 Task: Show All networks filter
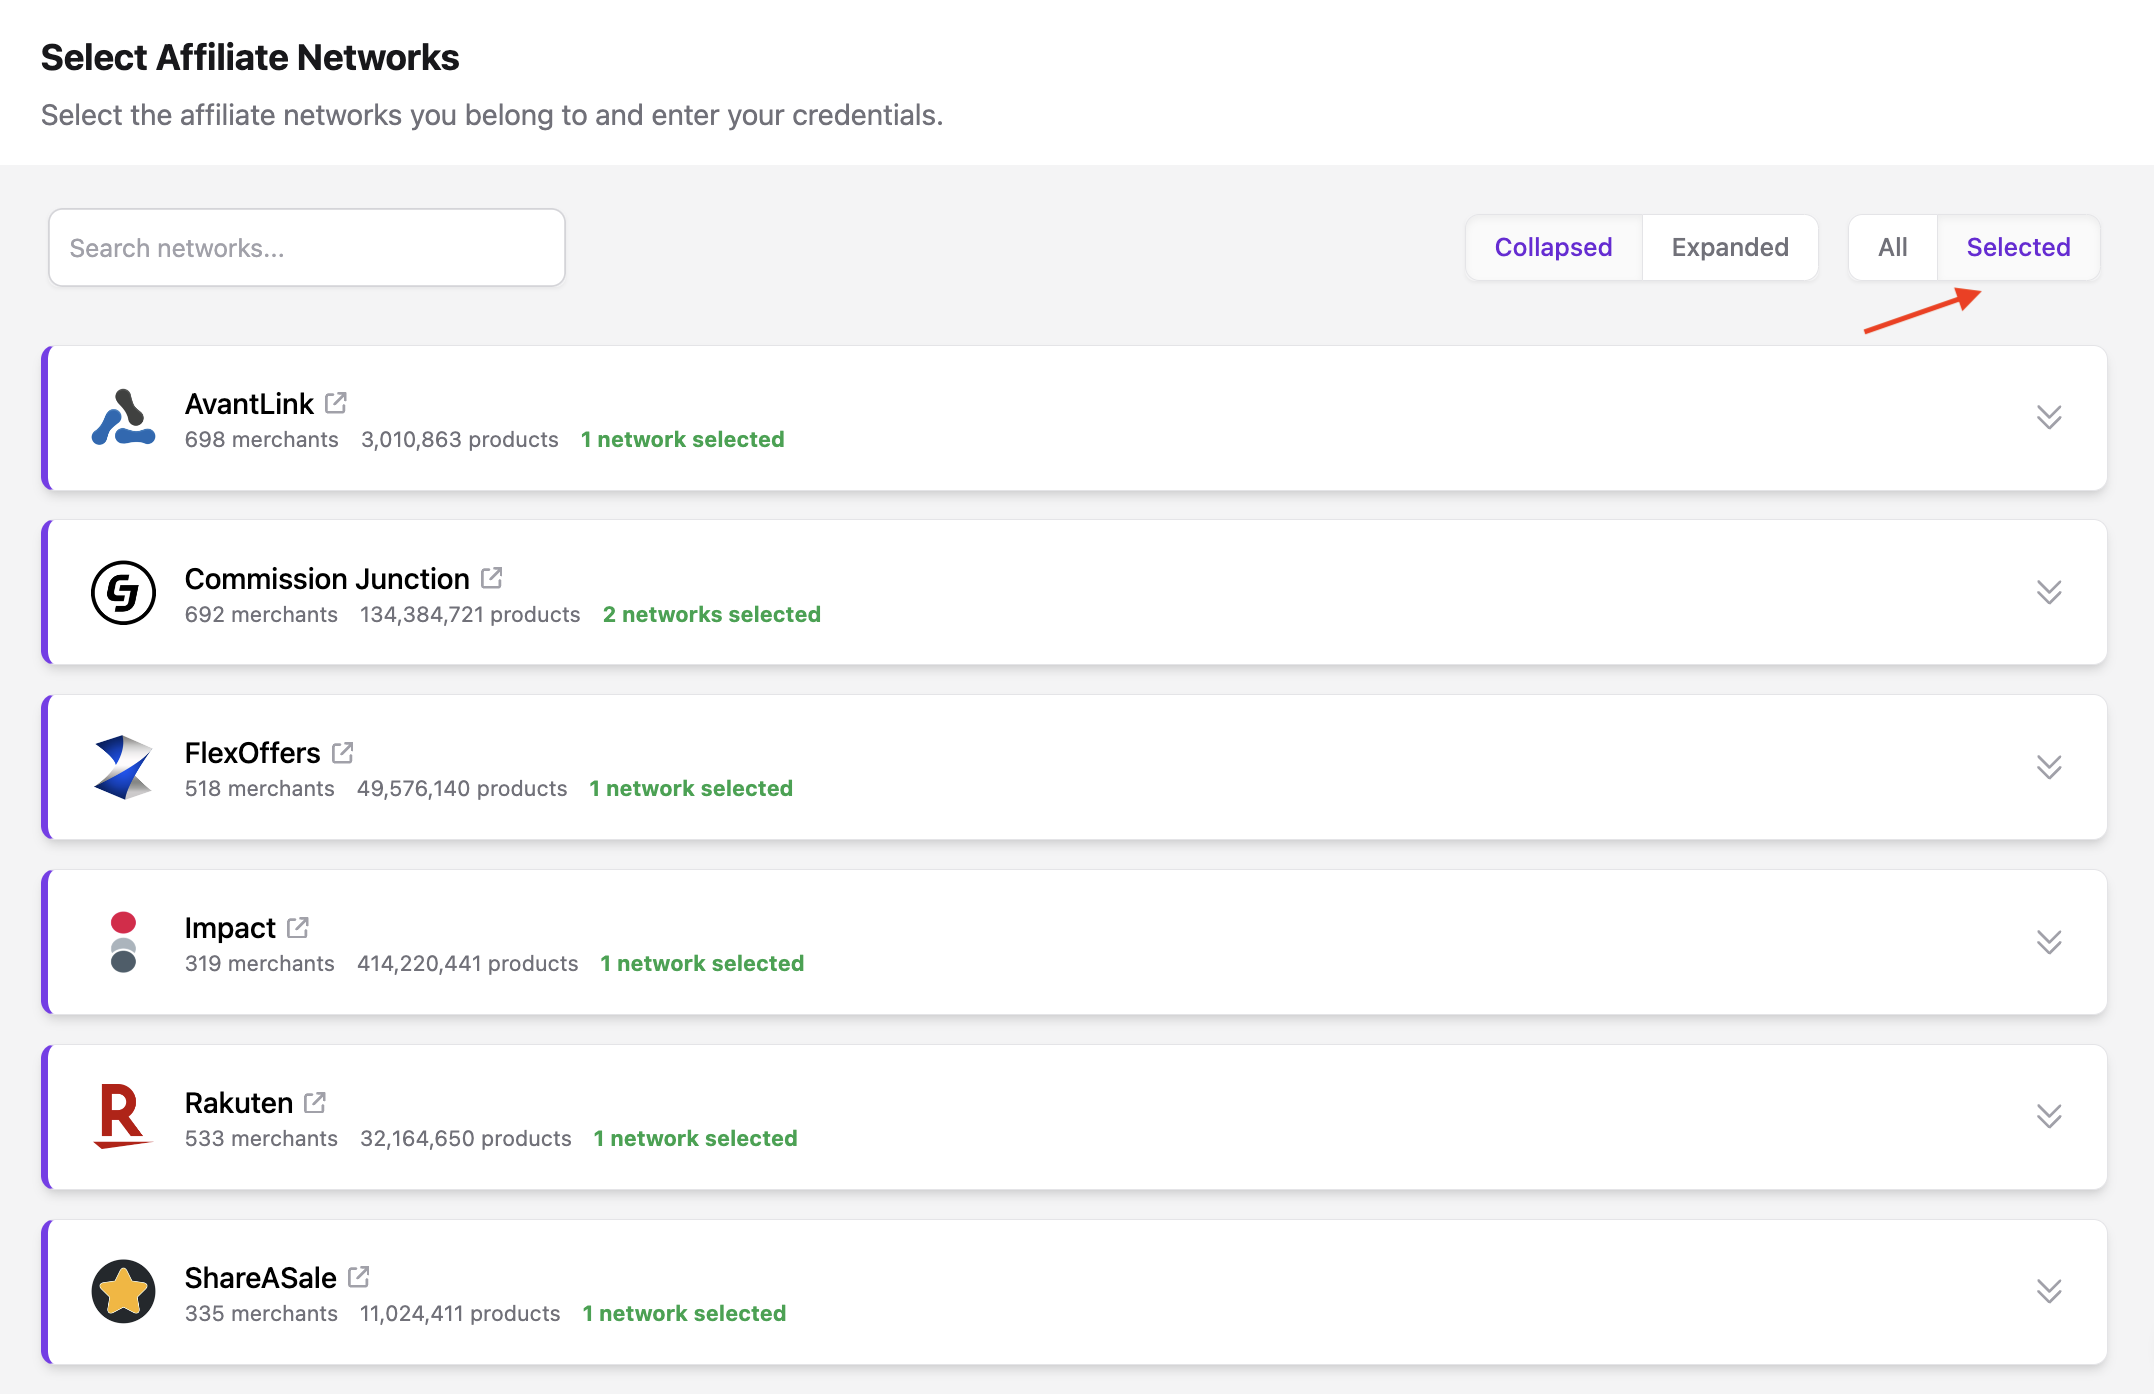point(1892,247)
